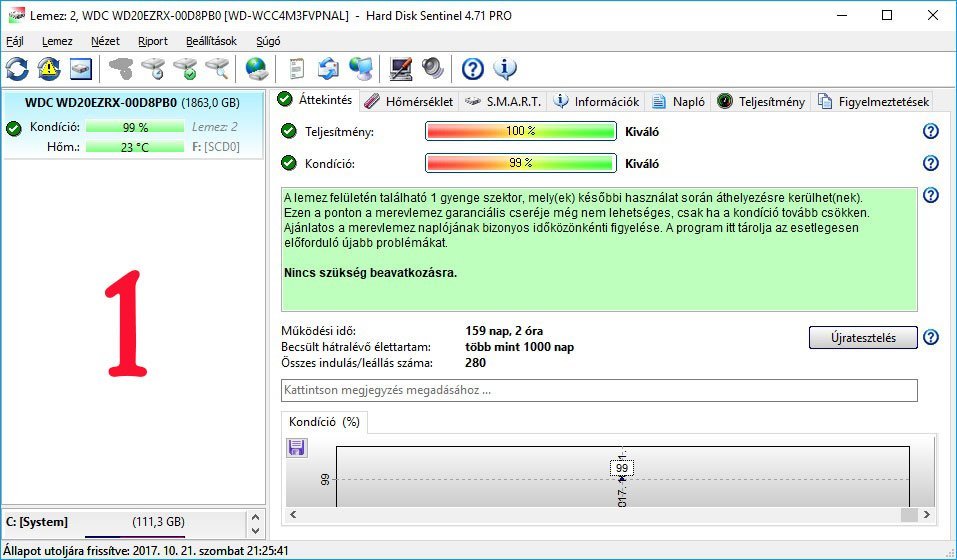This screenshot has height=560, width=957.
Task: Click the help question mark toolbar icon
Action: click(472, 69)
